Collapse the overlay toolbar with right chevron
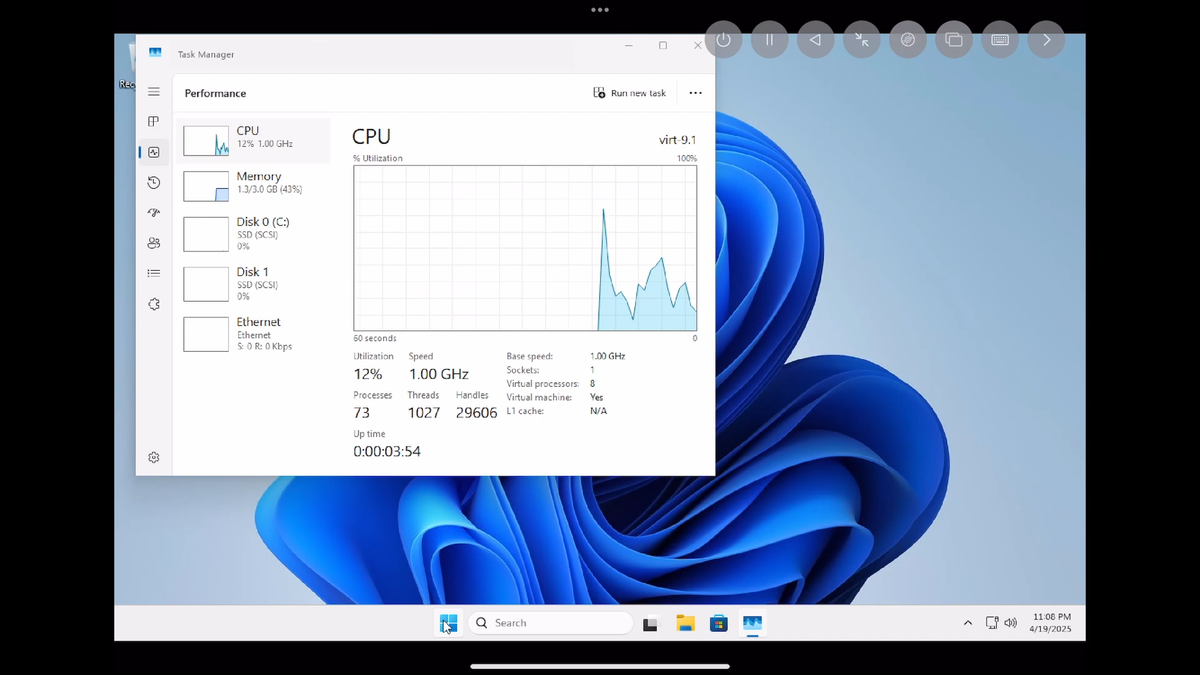Viewport: 1200px width, 675px height. (1046, 40)
